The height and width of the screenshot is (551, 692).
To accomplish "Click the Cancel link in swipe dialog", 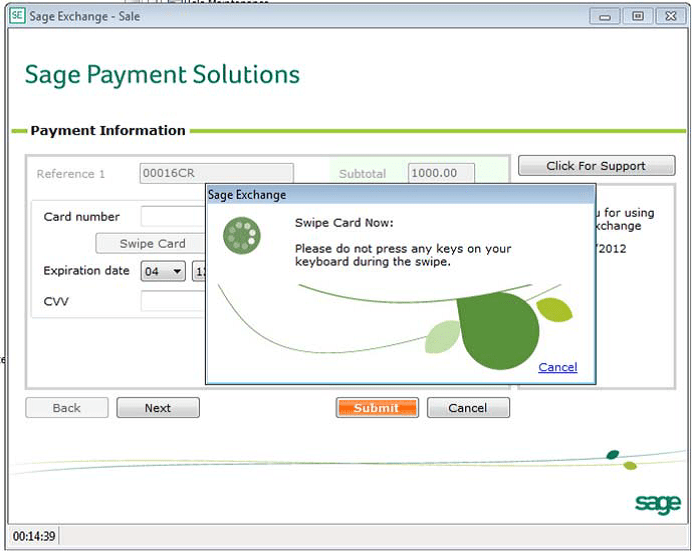I will point(557,367).
